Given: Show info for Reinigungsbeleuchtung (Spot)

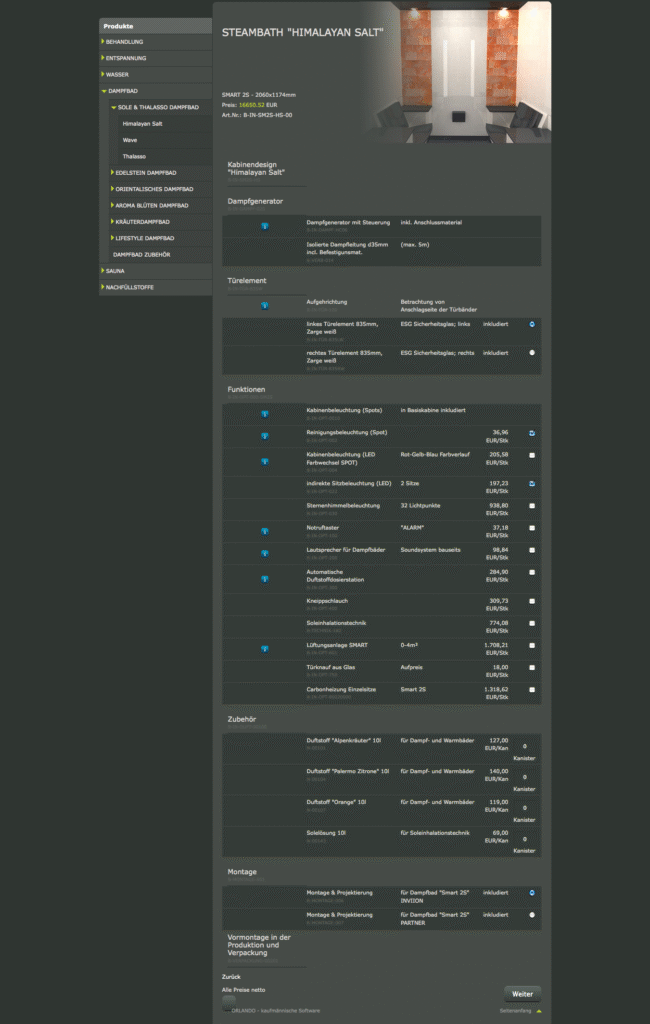Looking at the screenshot, I should tap(265, 436).
